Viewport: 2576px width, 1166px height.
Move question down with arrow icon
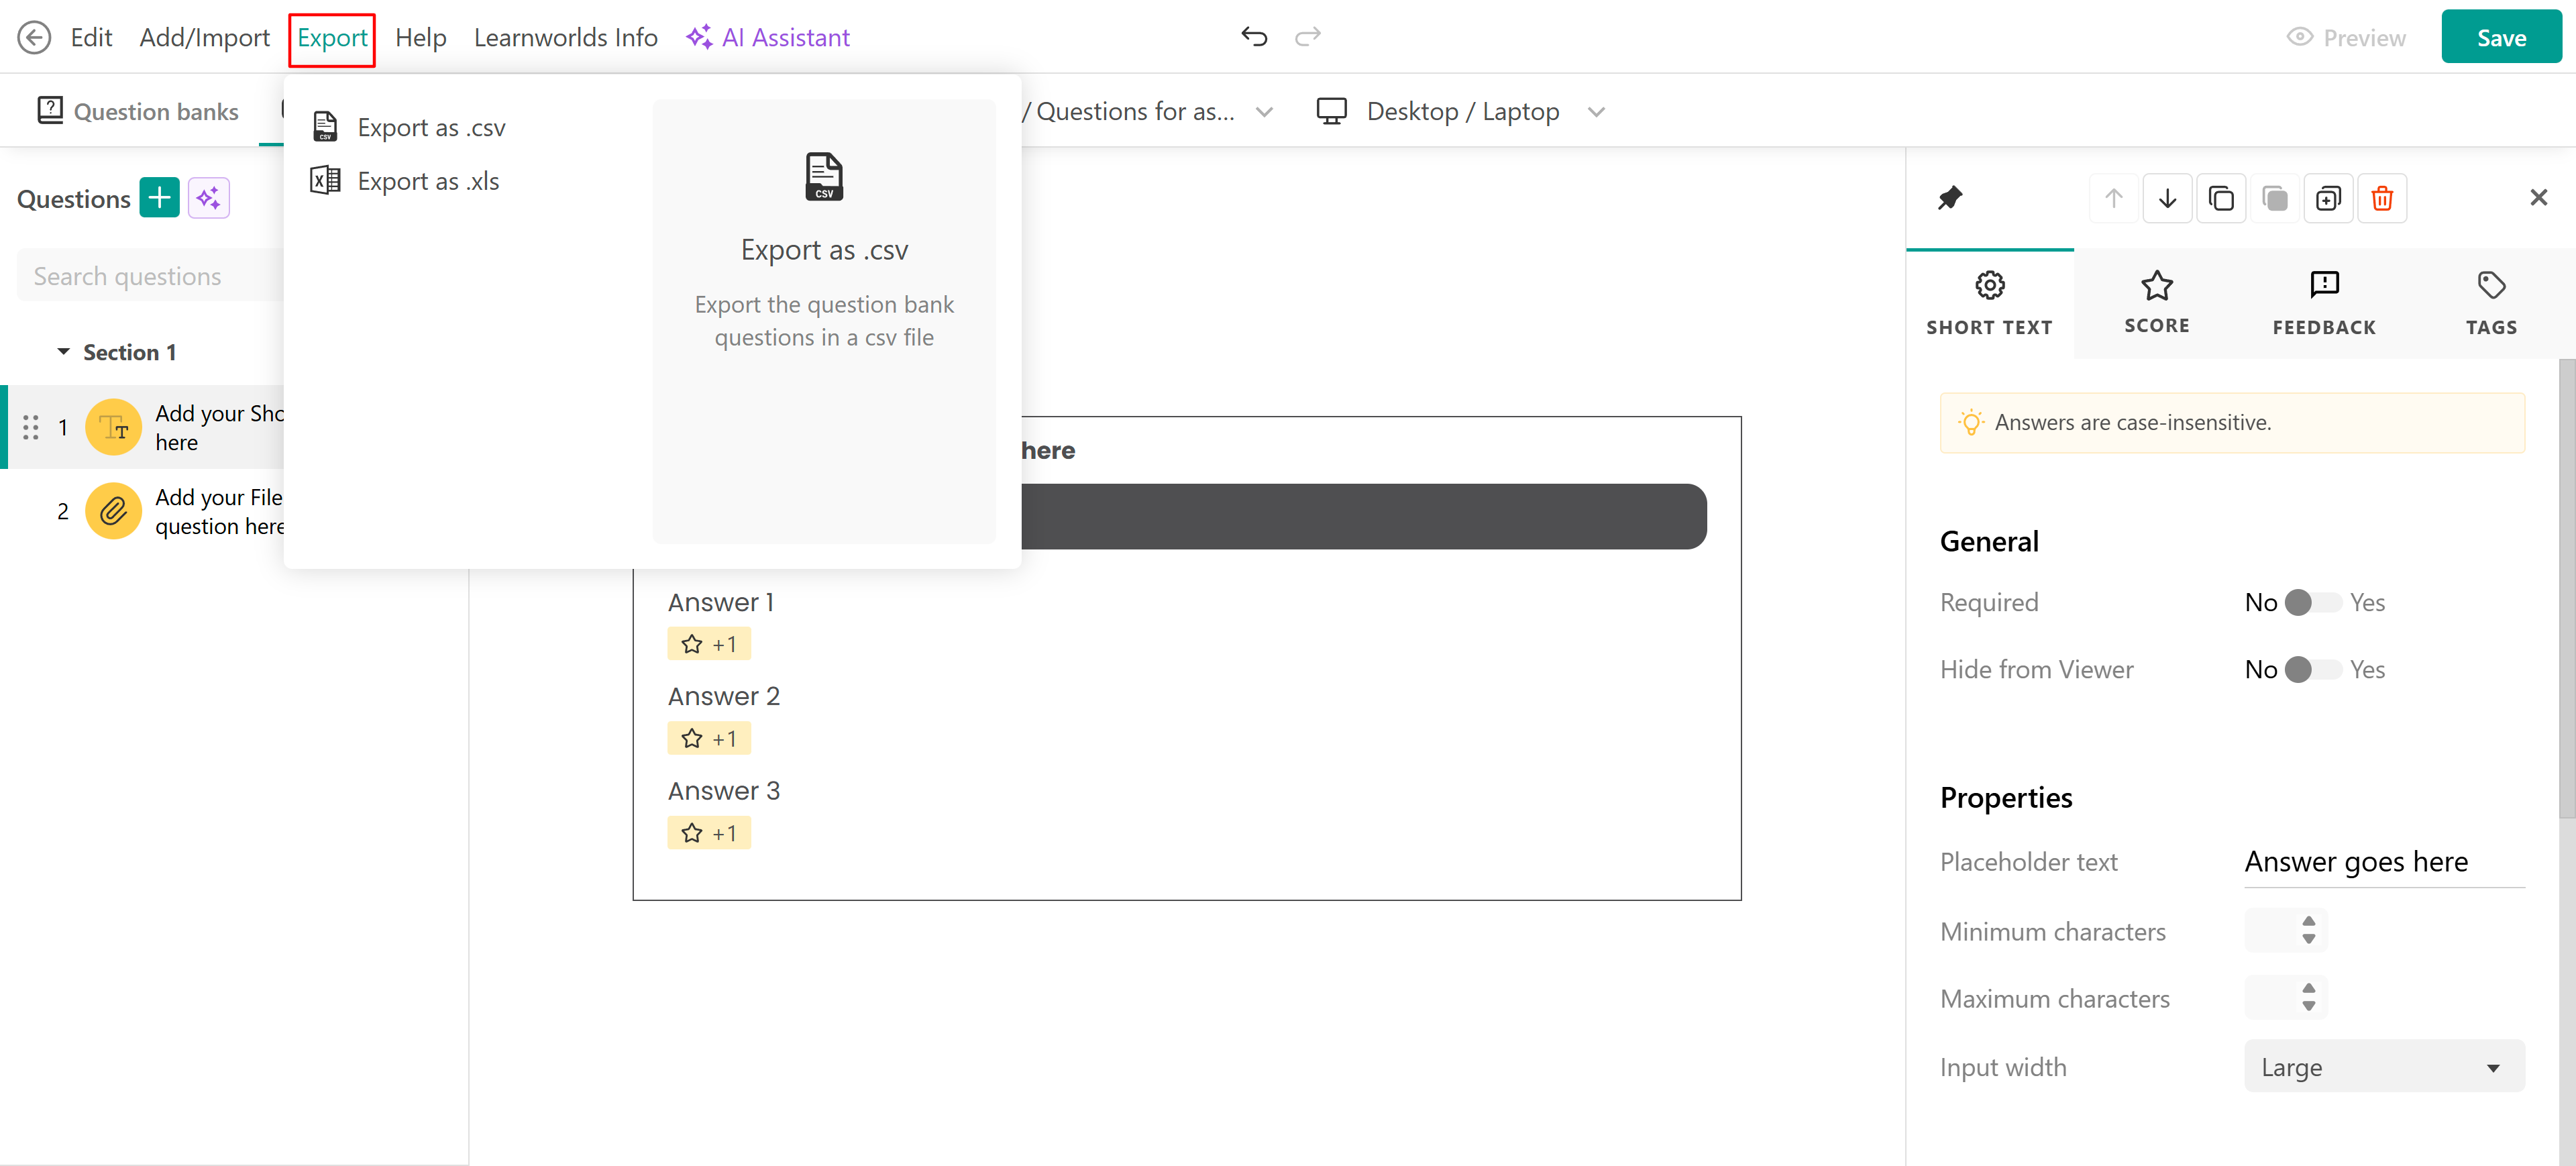click(x=2167, y=198)
